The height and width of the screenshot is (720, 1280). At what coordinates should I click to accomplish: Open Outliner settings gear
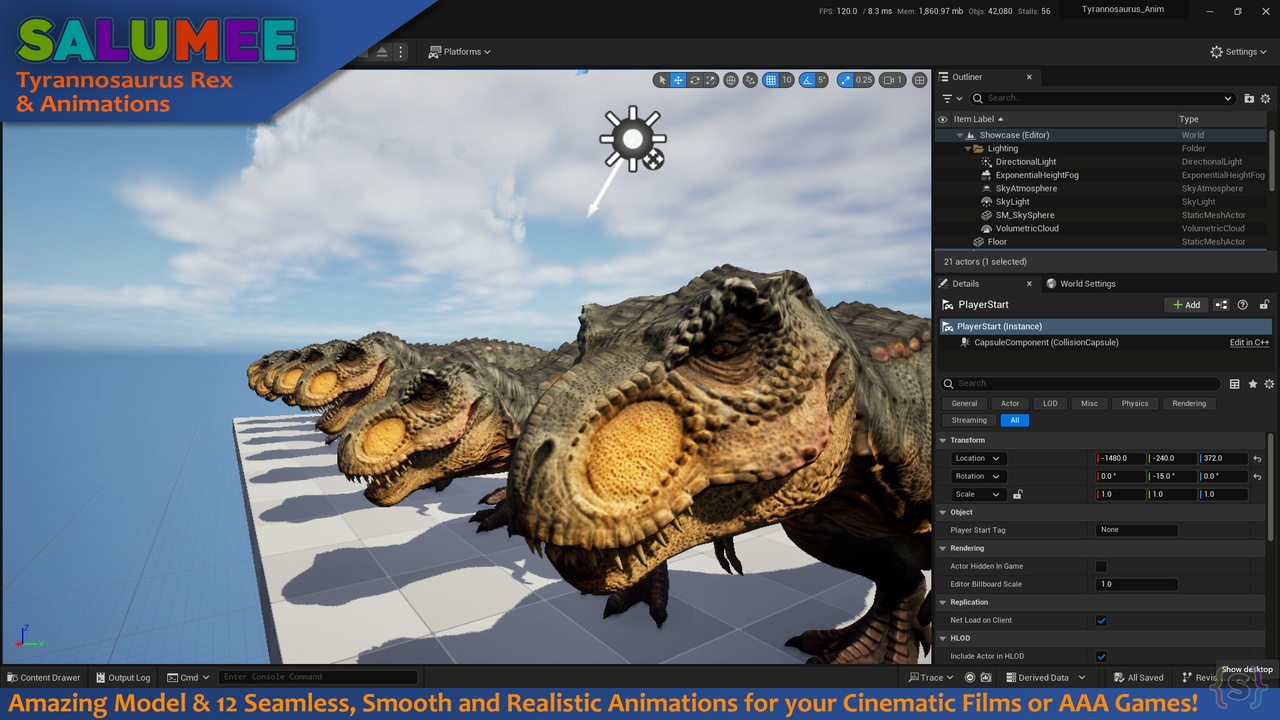[x=1265, y=98]
